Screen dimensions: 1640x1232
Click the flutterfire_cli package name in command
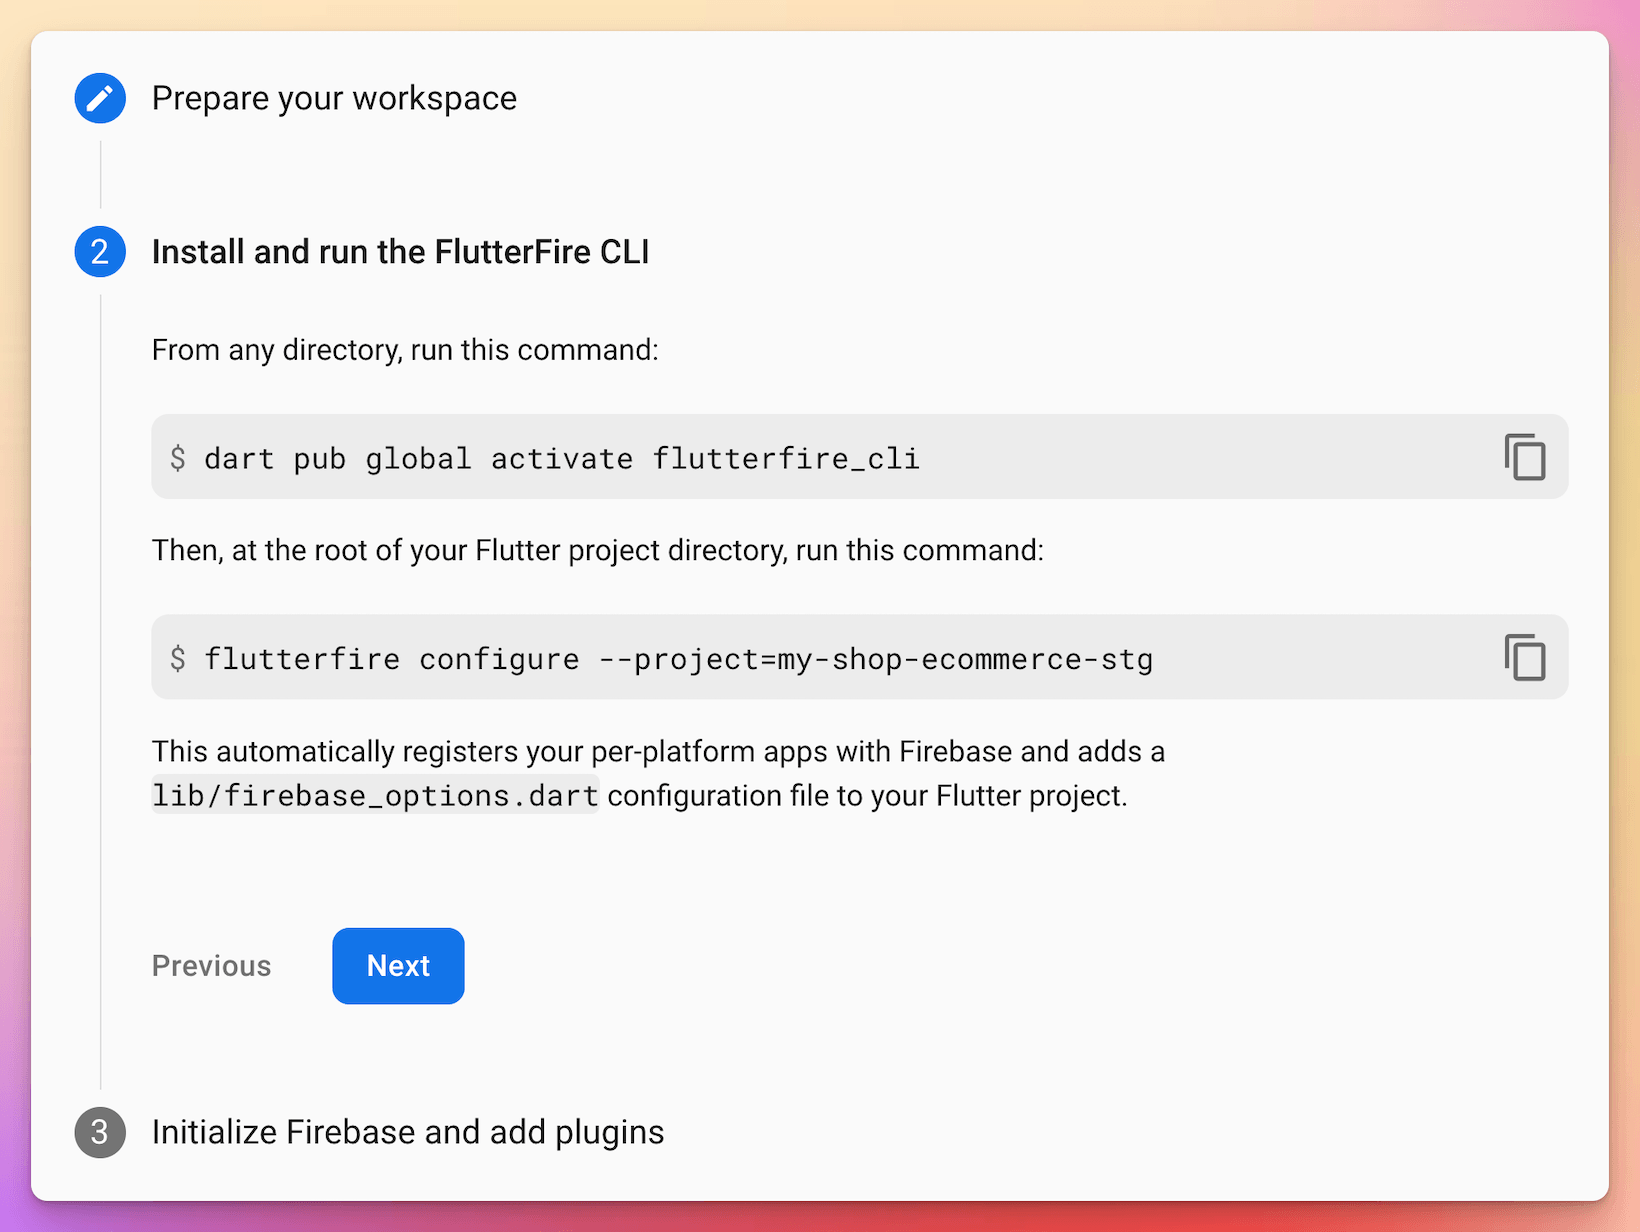pos(786,458)
